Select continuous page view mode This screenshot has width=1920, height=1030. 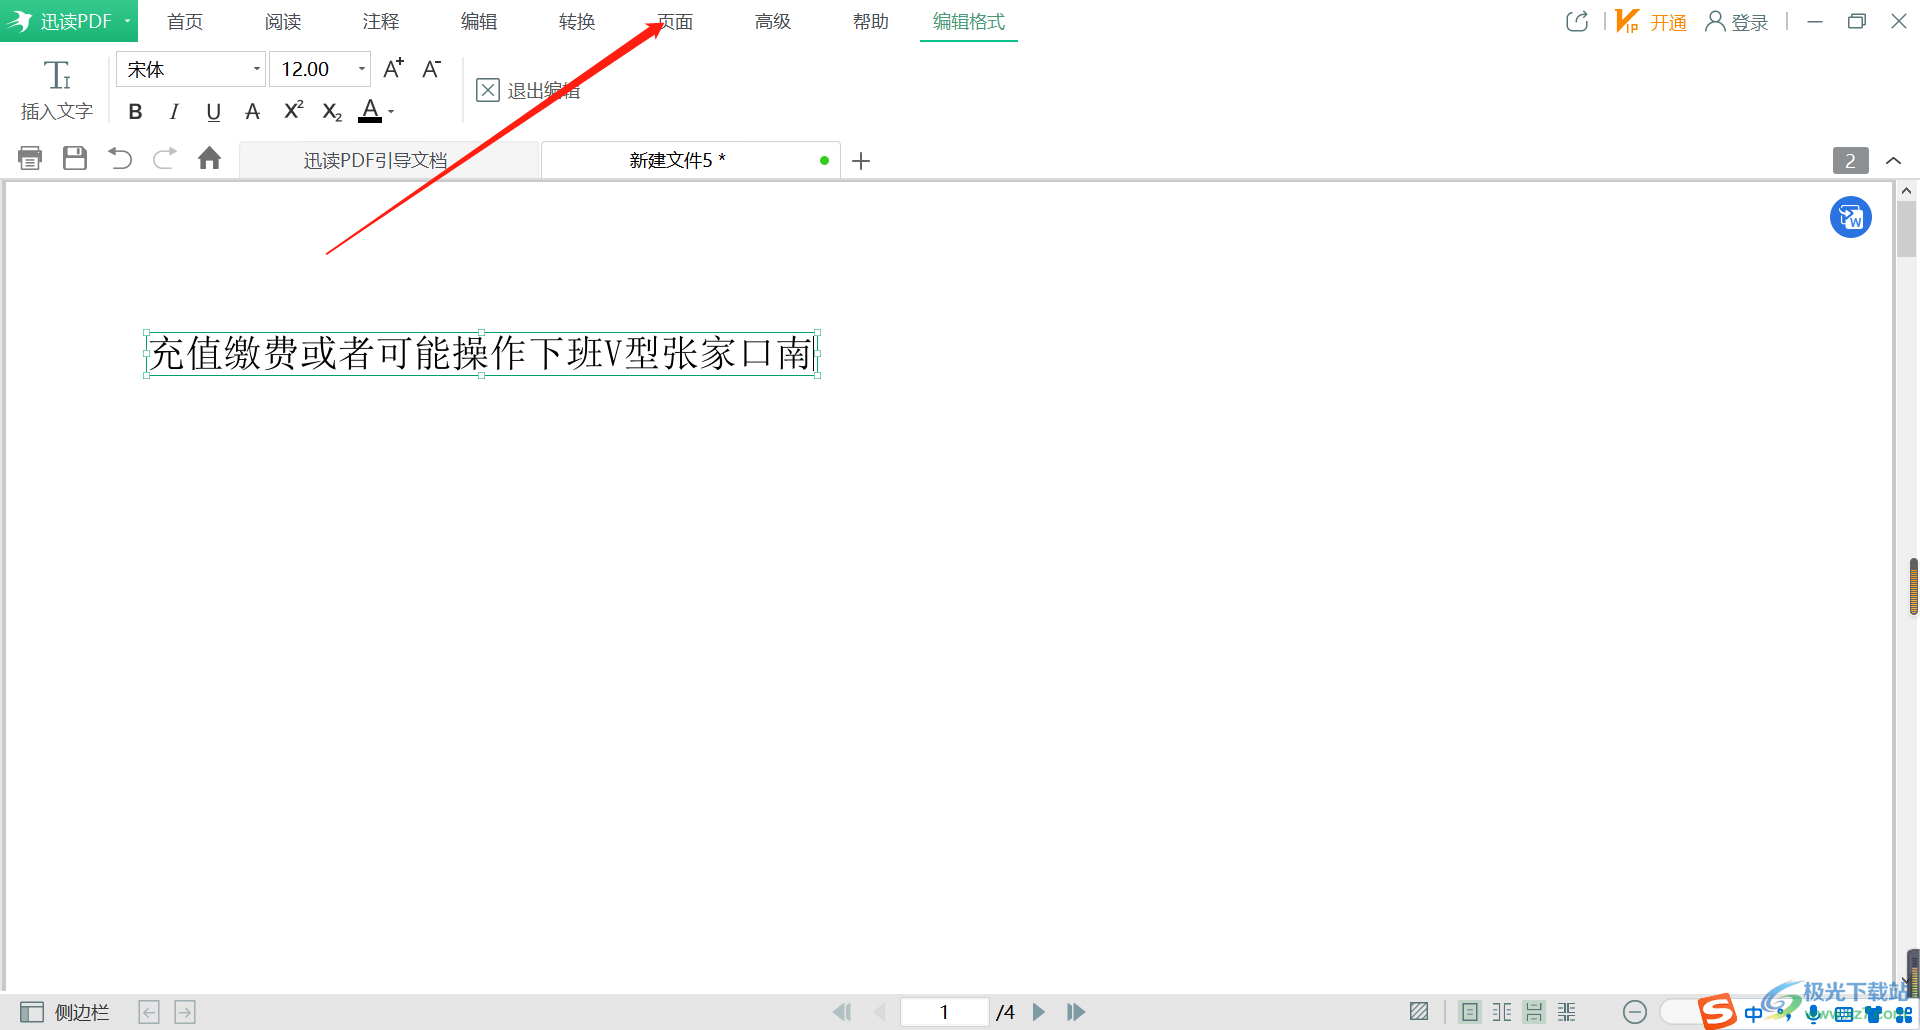[1534, 1012]
